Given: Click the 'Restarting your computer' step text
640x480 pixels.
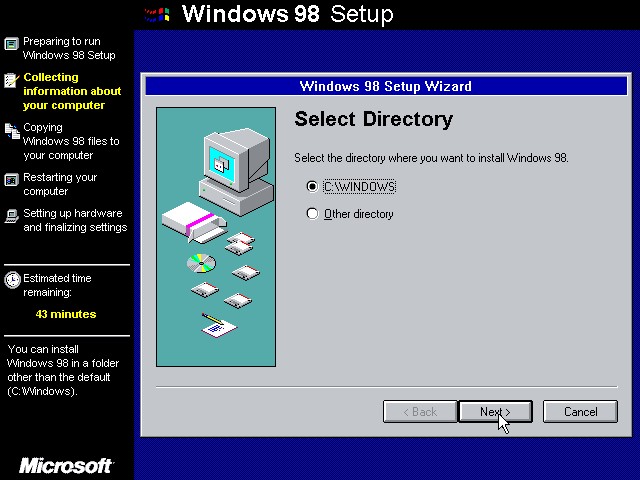Looking at the screenshot, I should [60, 184].
